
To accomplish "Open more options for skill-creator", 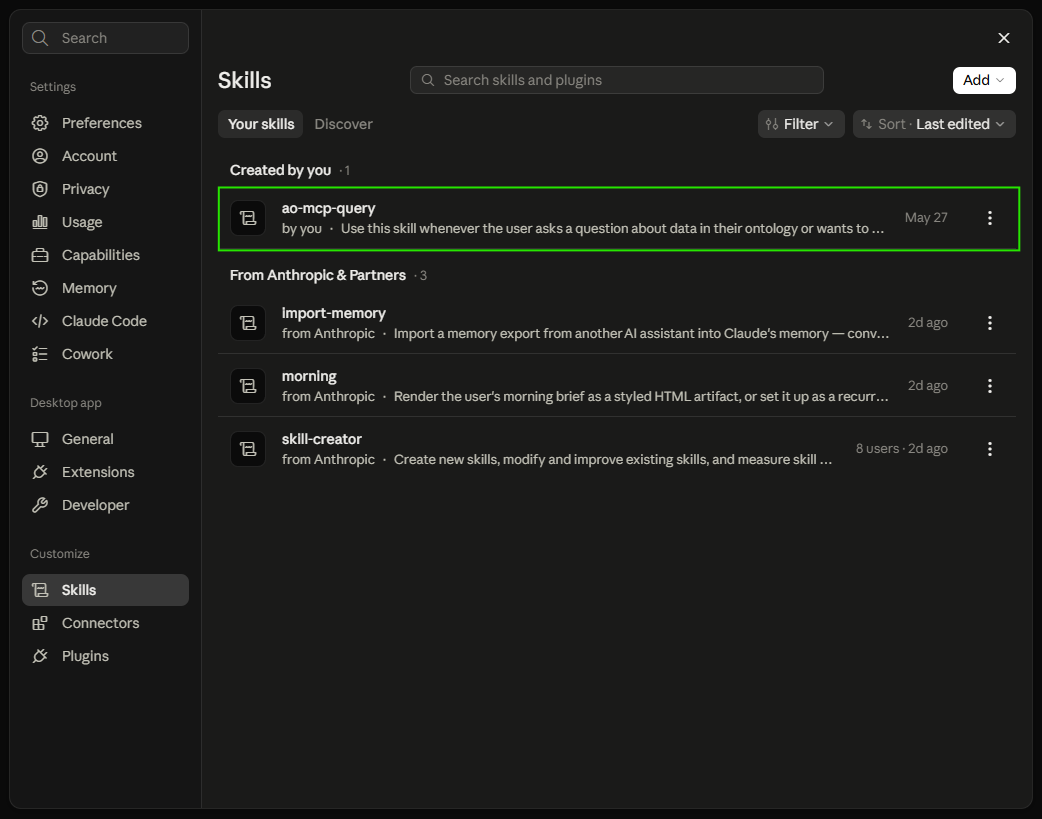I will 990,449.
